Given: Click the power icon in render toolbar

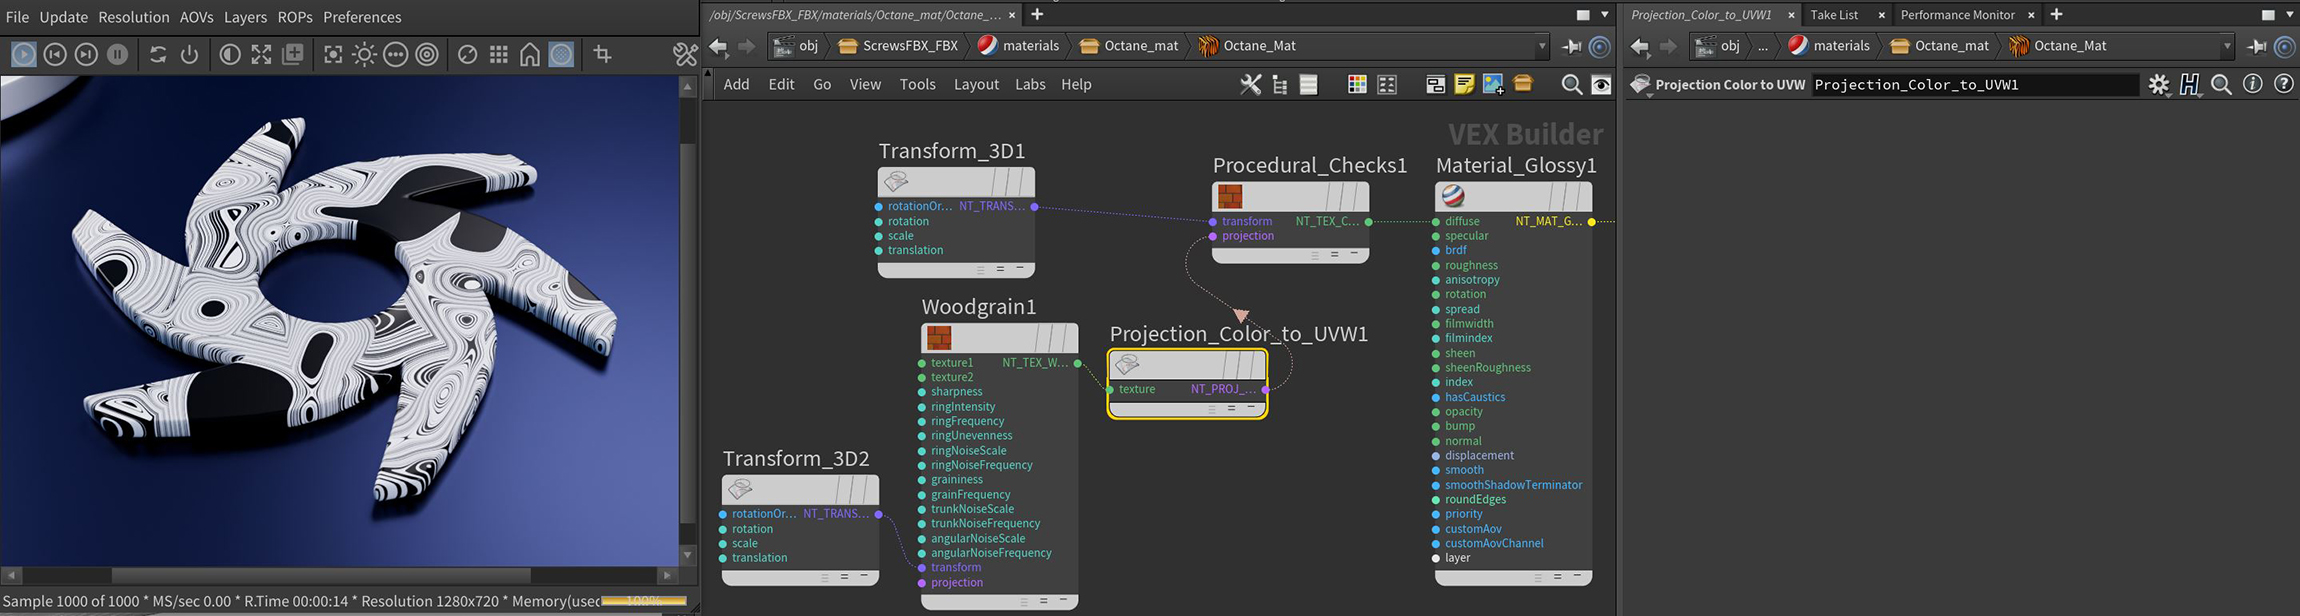Looking at the screenshot, I should tap(189, 54).
